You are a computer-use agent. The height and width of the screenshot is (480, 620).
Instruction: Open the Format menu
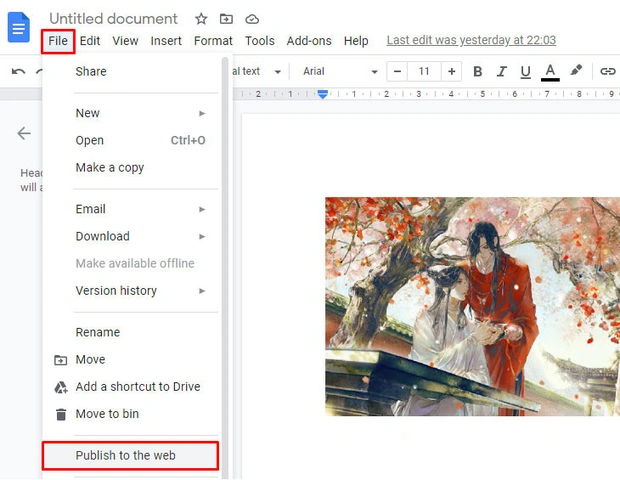tap(213, 41)
